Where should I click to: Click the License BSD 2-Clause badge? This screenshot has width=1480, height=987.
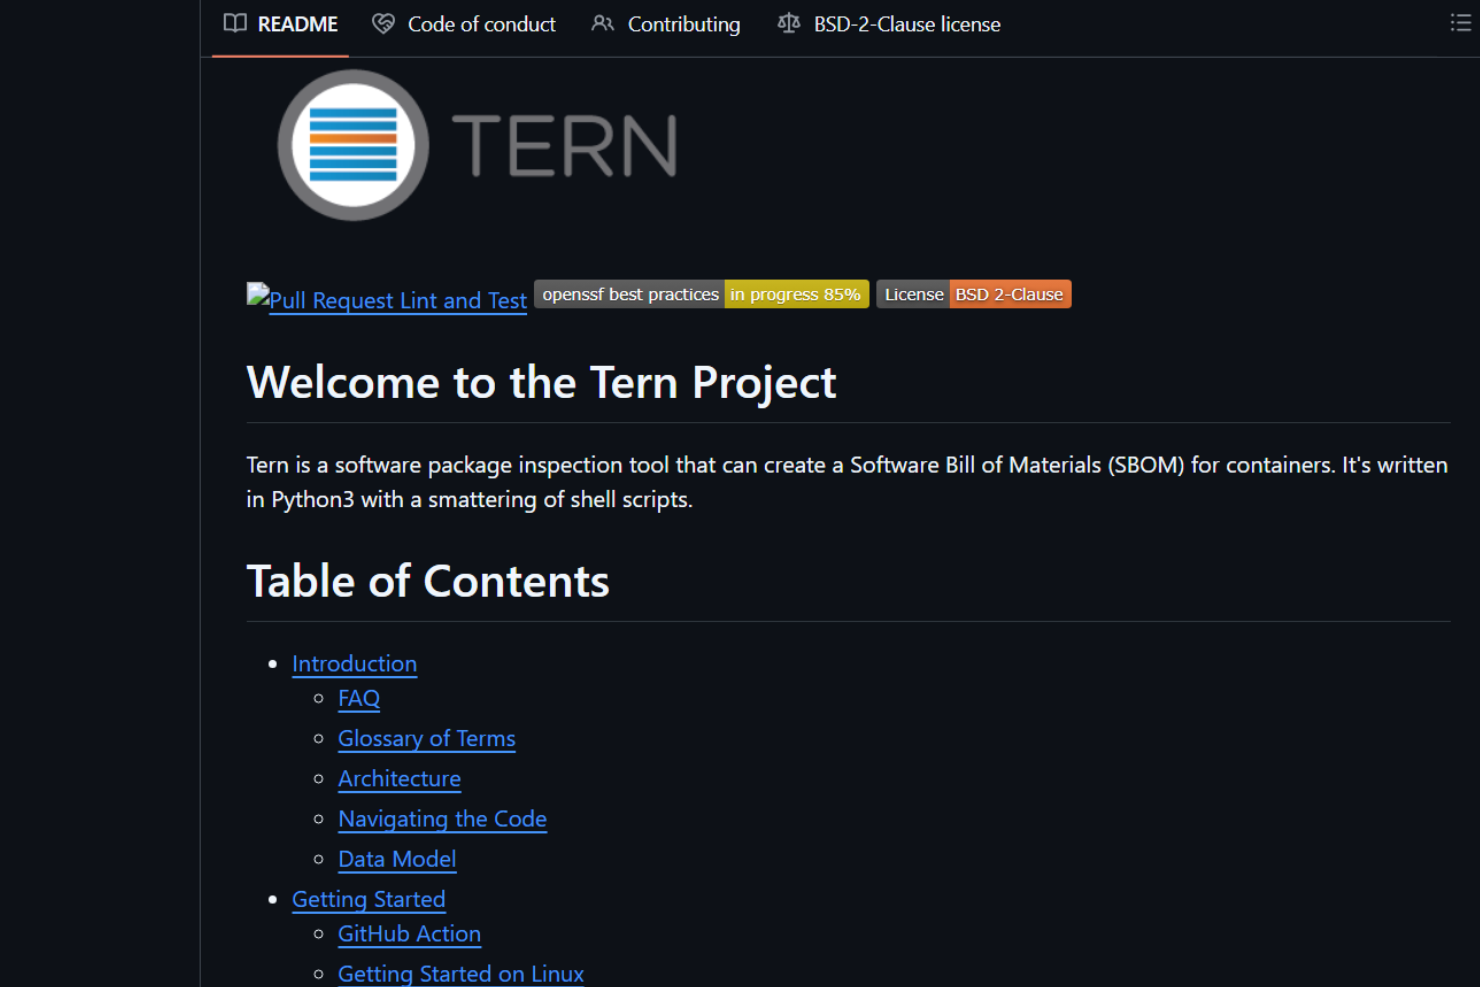974,294
